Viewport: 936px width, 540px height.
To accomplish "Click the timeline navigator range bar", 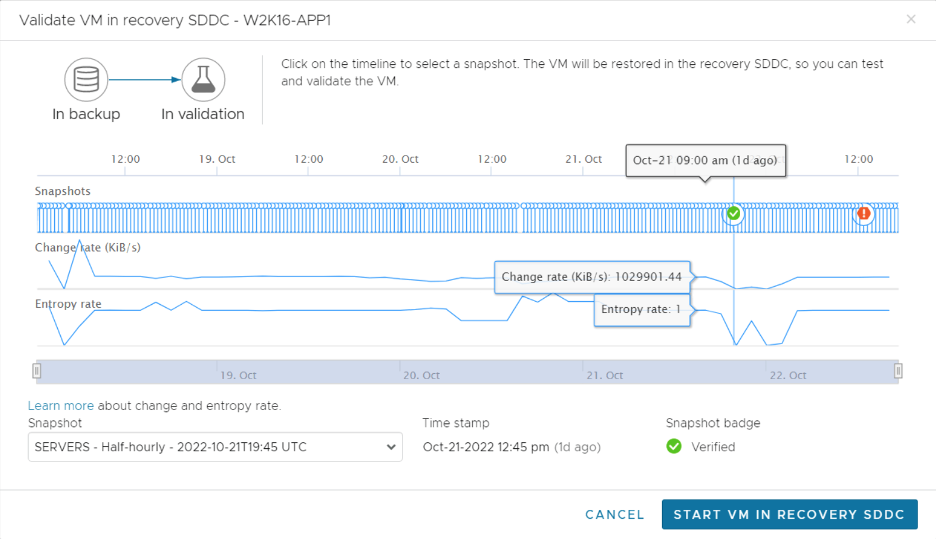I will coord(467,372).
